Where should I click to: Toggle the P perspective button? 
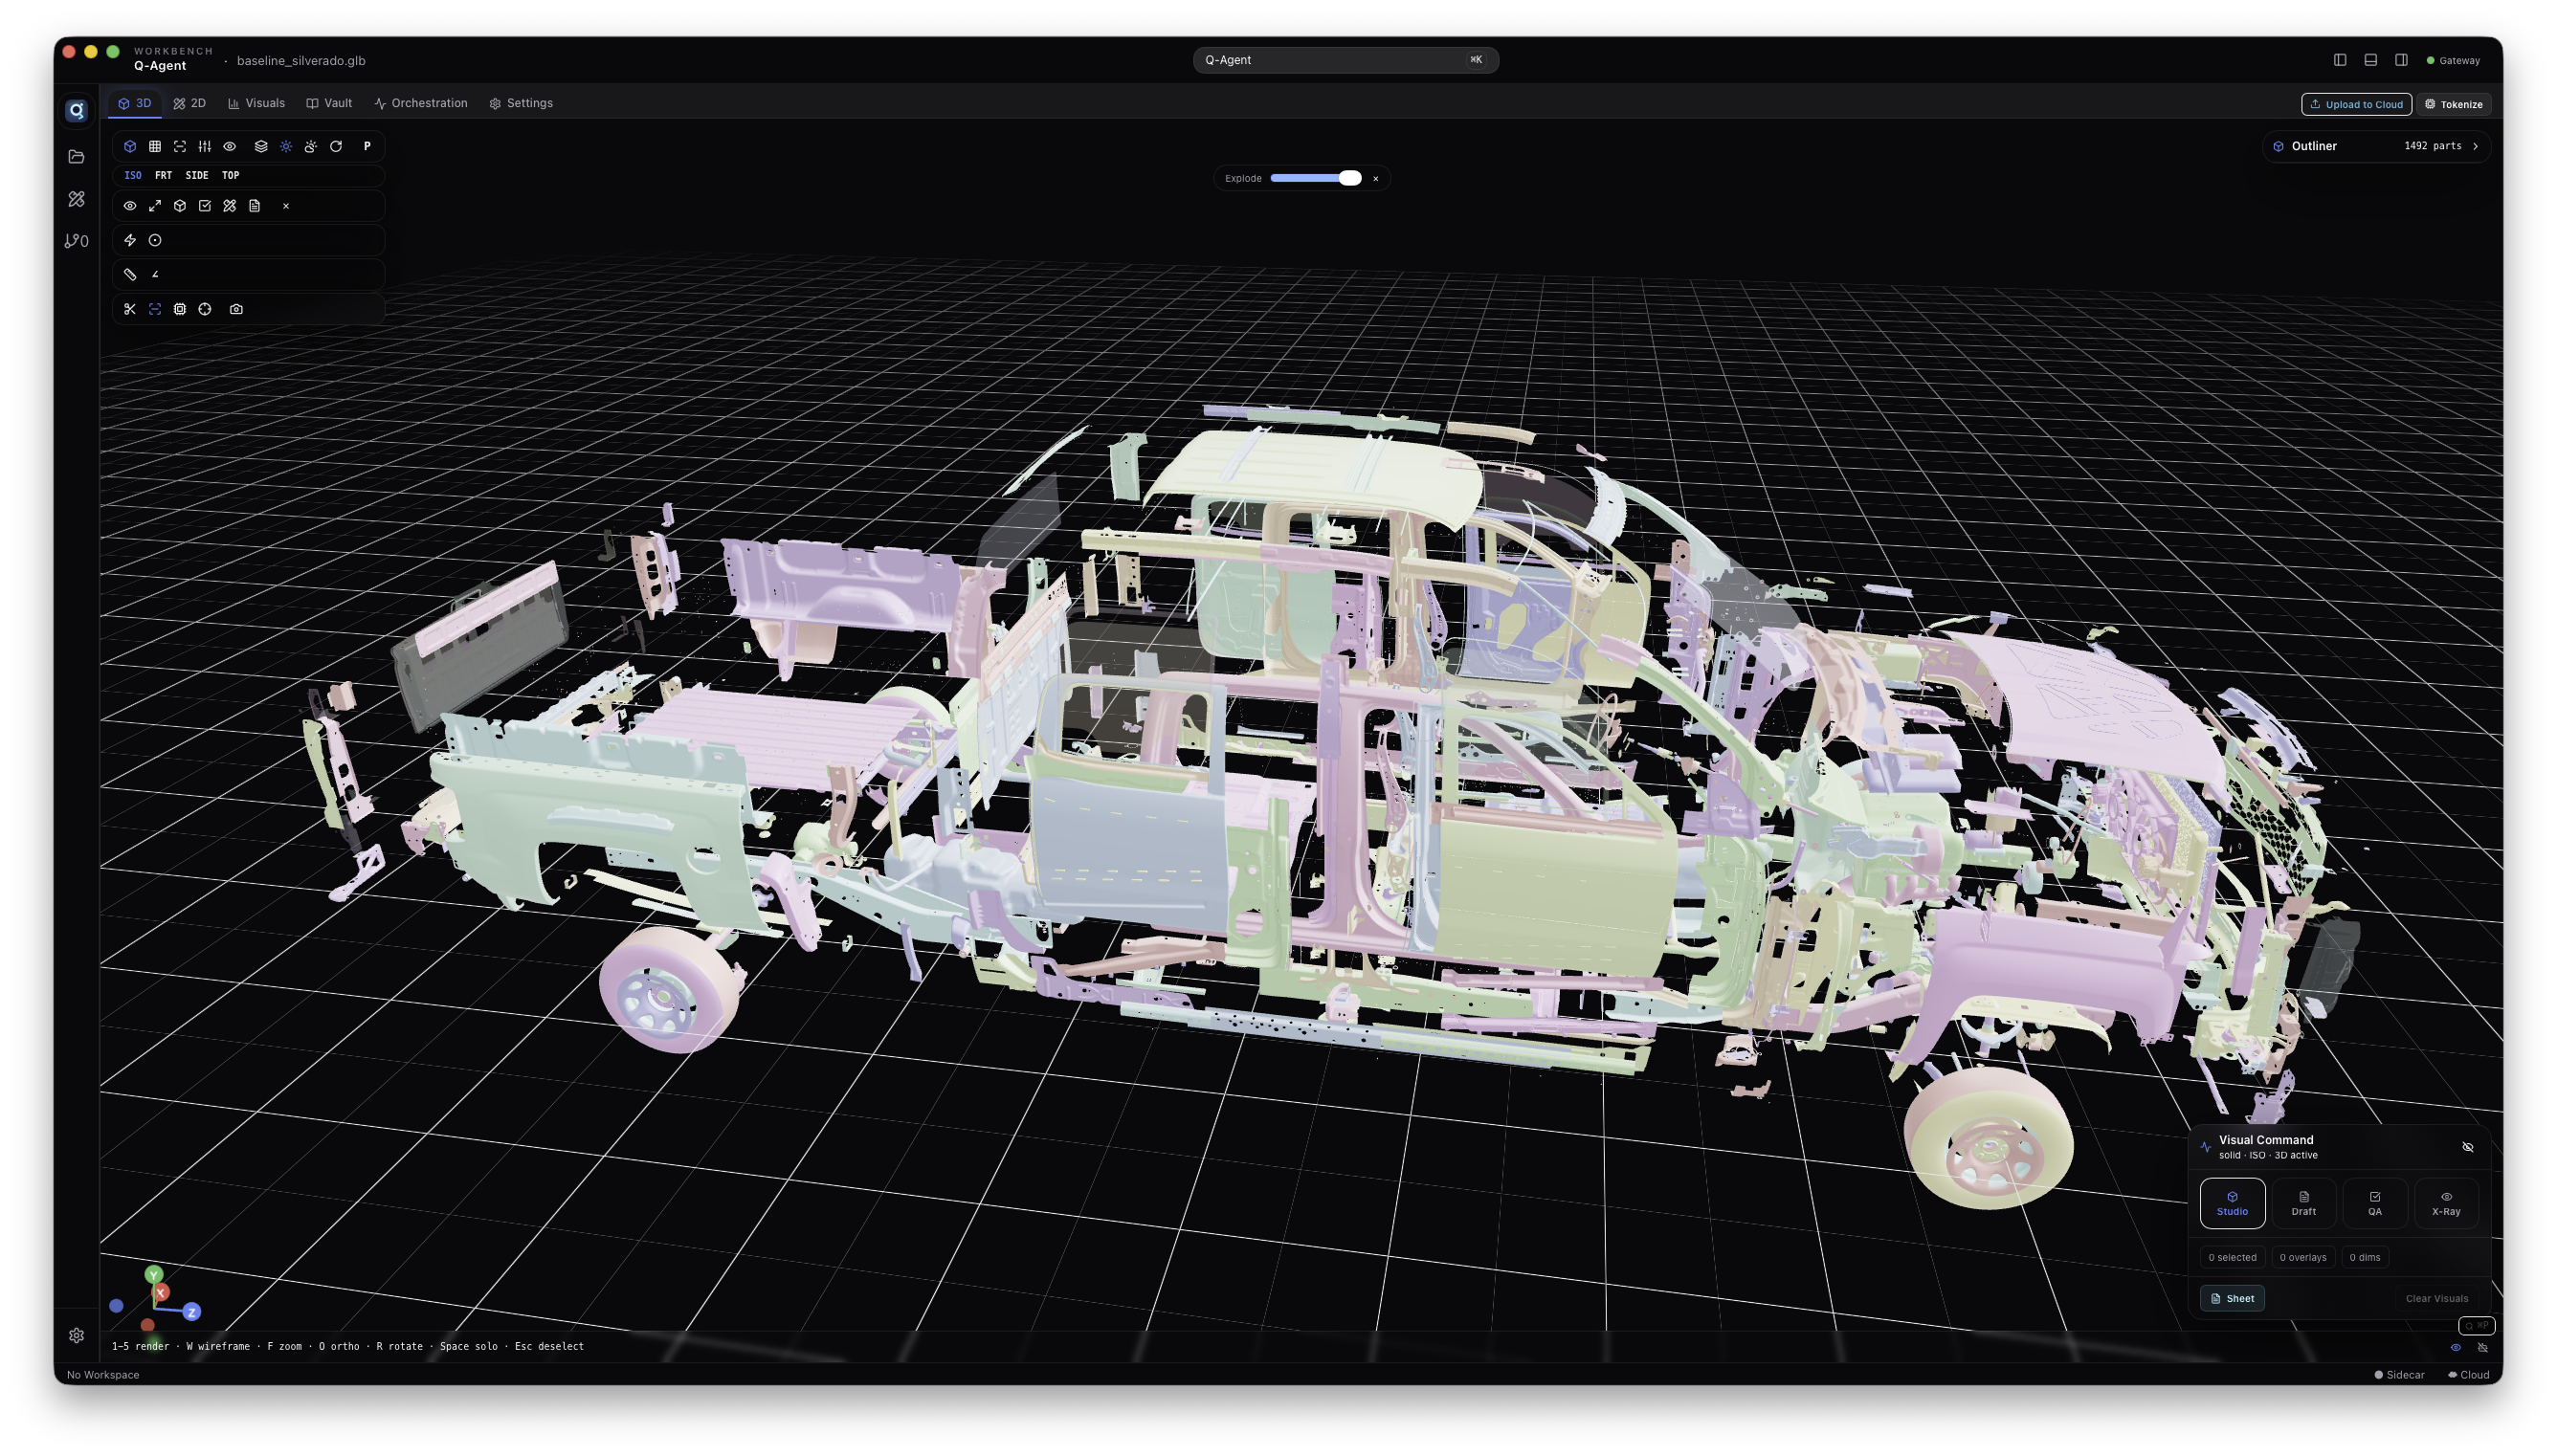367,146
